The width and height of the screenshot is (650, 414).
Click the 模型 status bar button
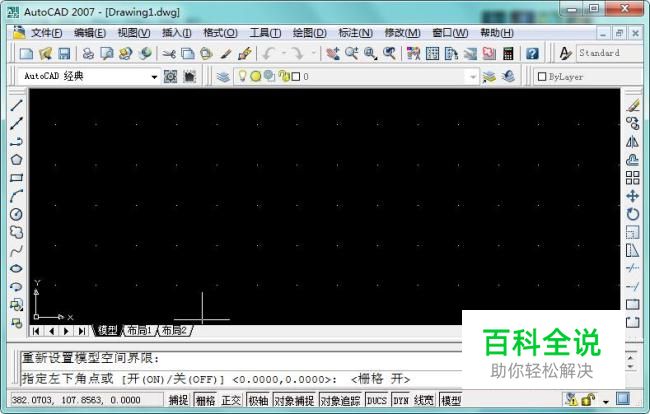pyautogui.click(x=451, y=400)
